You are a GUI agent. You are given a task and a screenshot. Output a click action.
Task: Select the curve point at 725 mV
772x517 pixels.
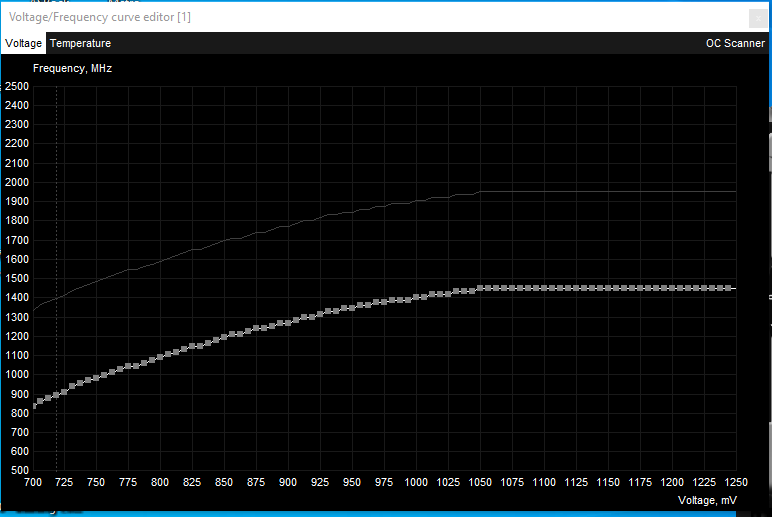[x=64, y=392]
